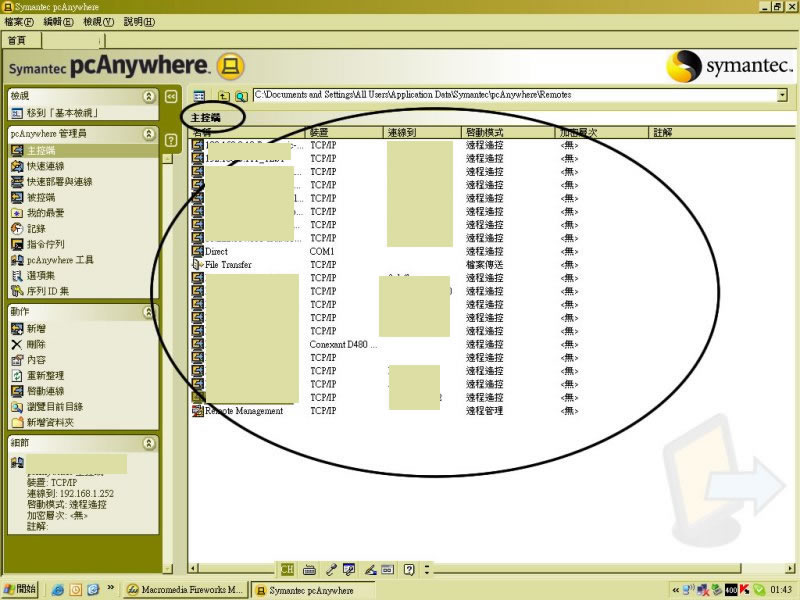Collapse the 檢視 panel section
The height and width of the screenshot is (600, 800).
point(148,96)
